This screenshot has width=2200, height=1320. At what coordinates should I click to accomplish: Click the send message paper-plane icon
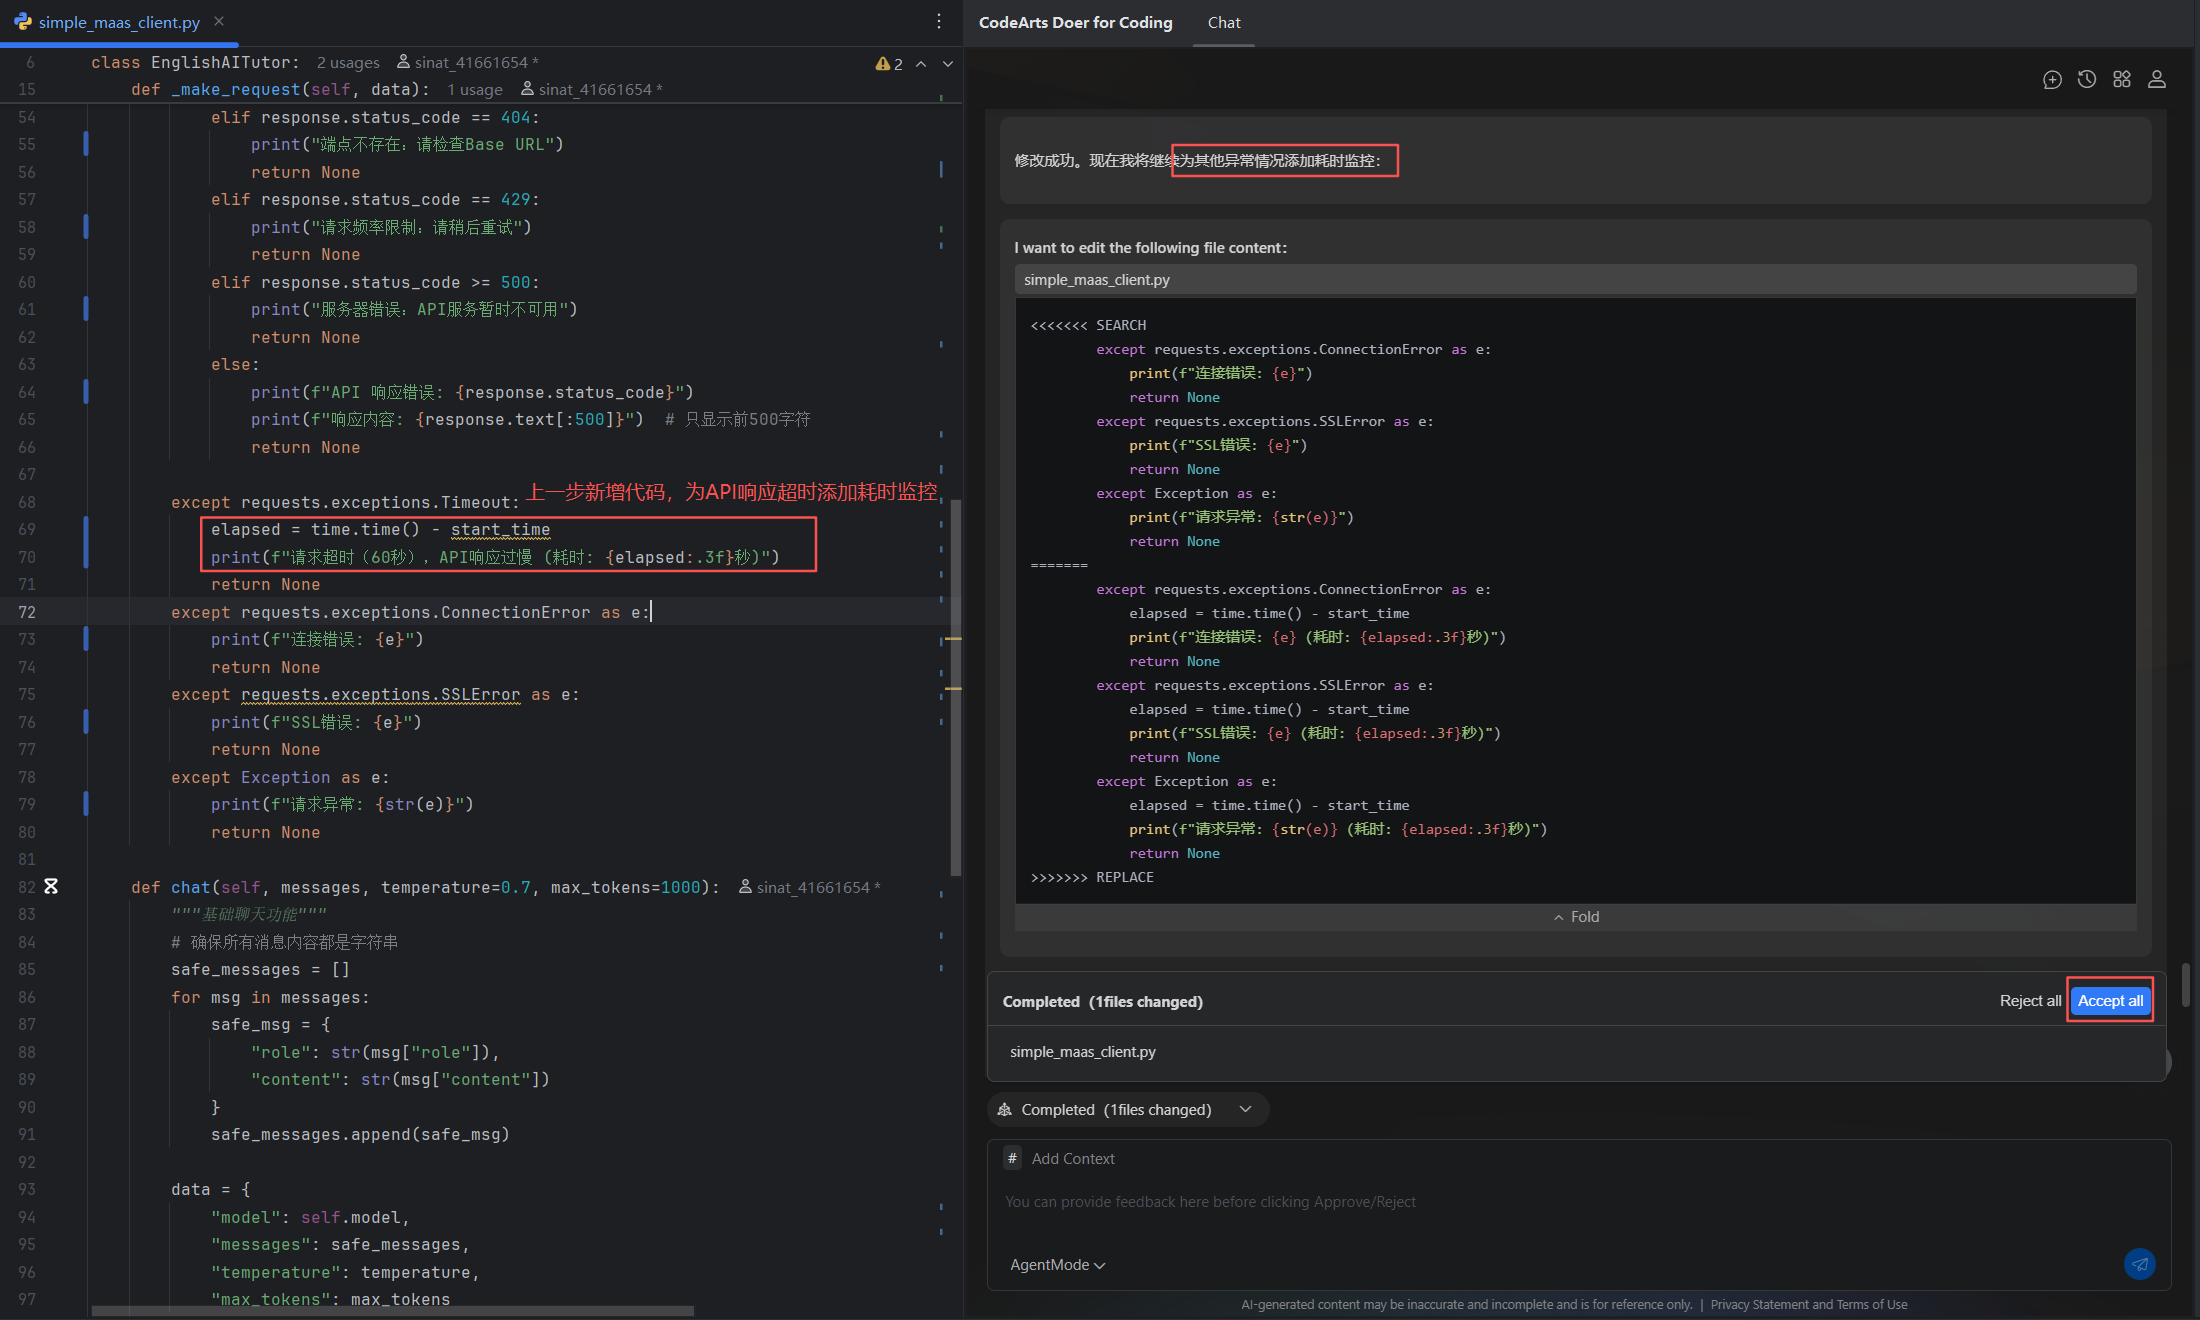(x=2139, y=1264)
